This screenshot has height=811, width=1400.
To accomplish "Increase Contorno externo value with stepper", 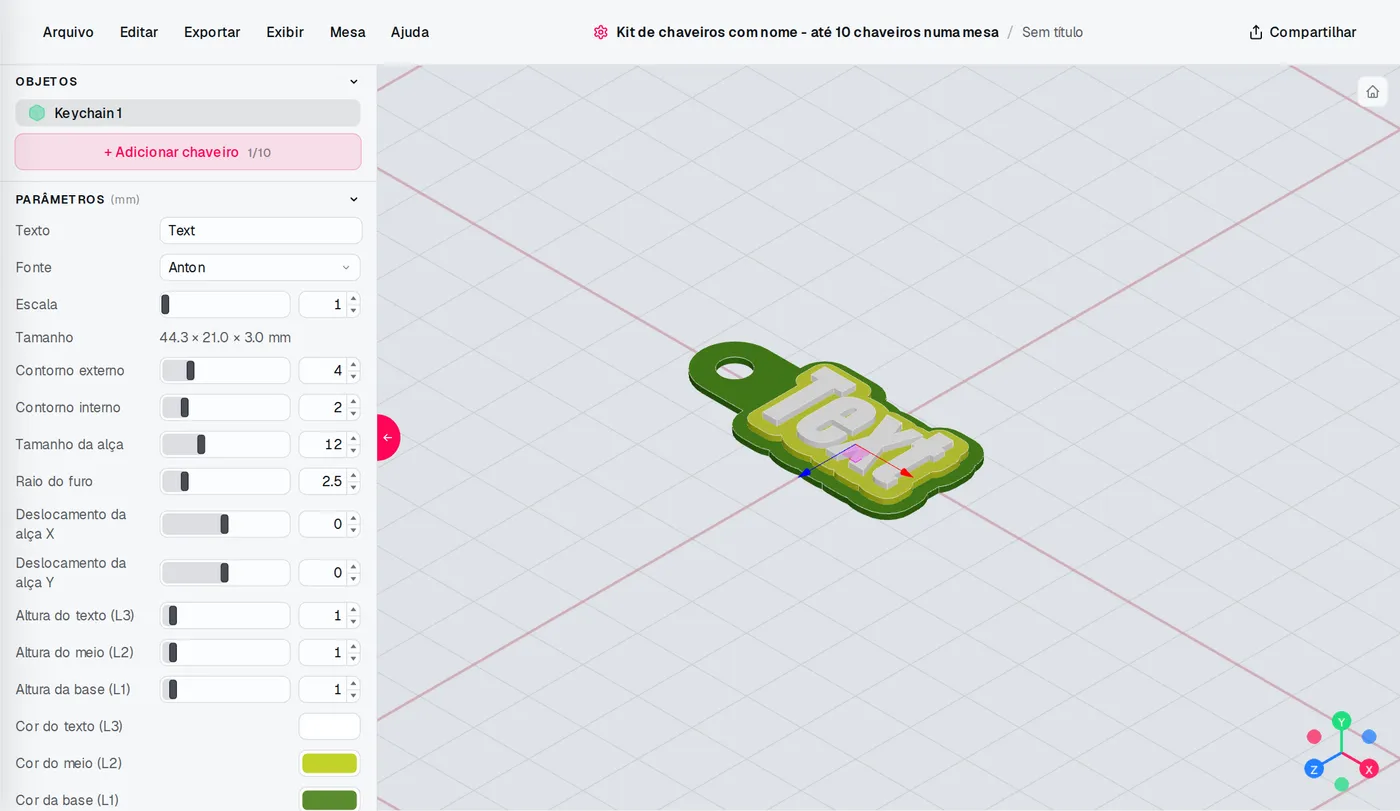I will (353, 365).
